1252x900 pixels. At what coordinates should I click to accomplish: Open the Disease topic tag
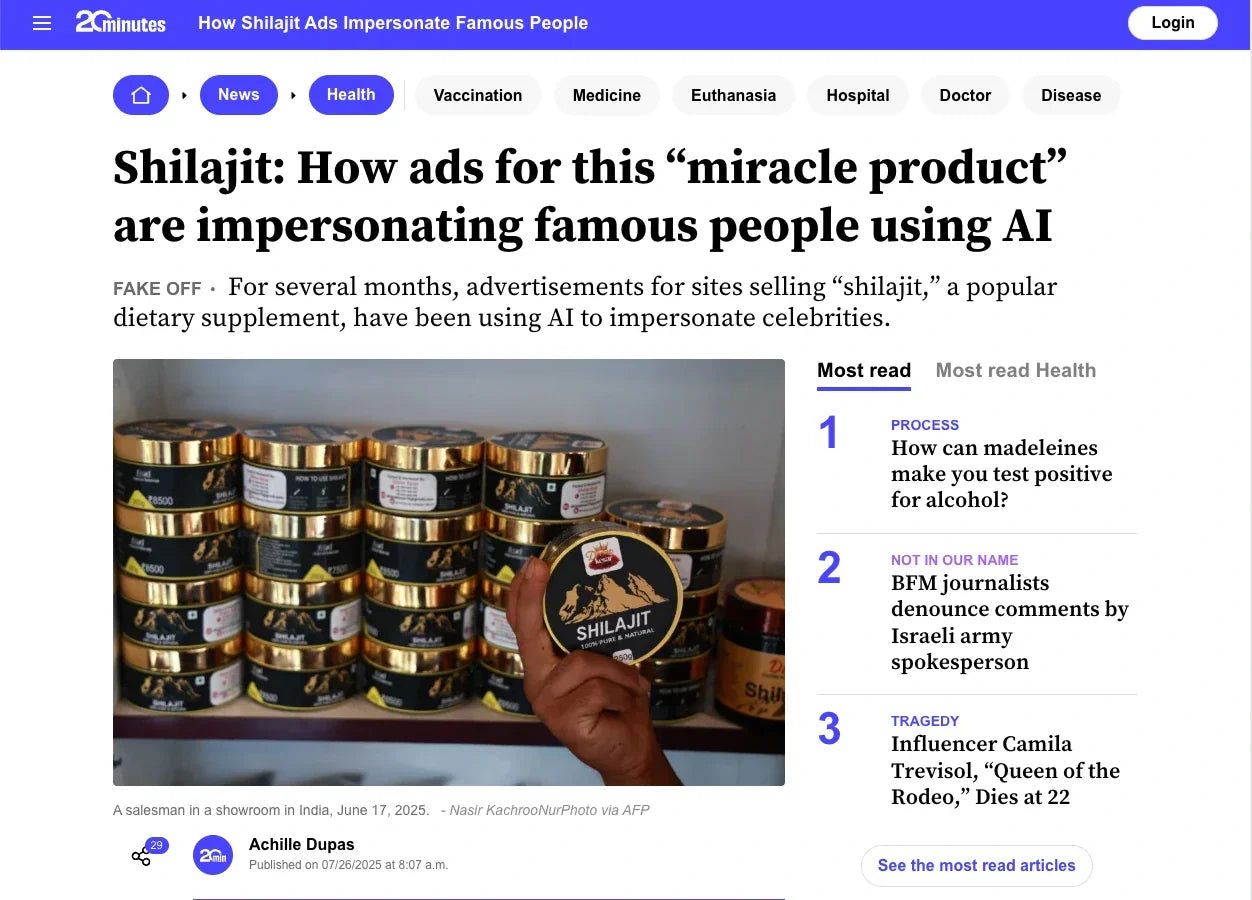(1071, 96)
